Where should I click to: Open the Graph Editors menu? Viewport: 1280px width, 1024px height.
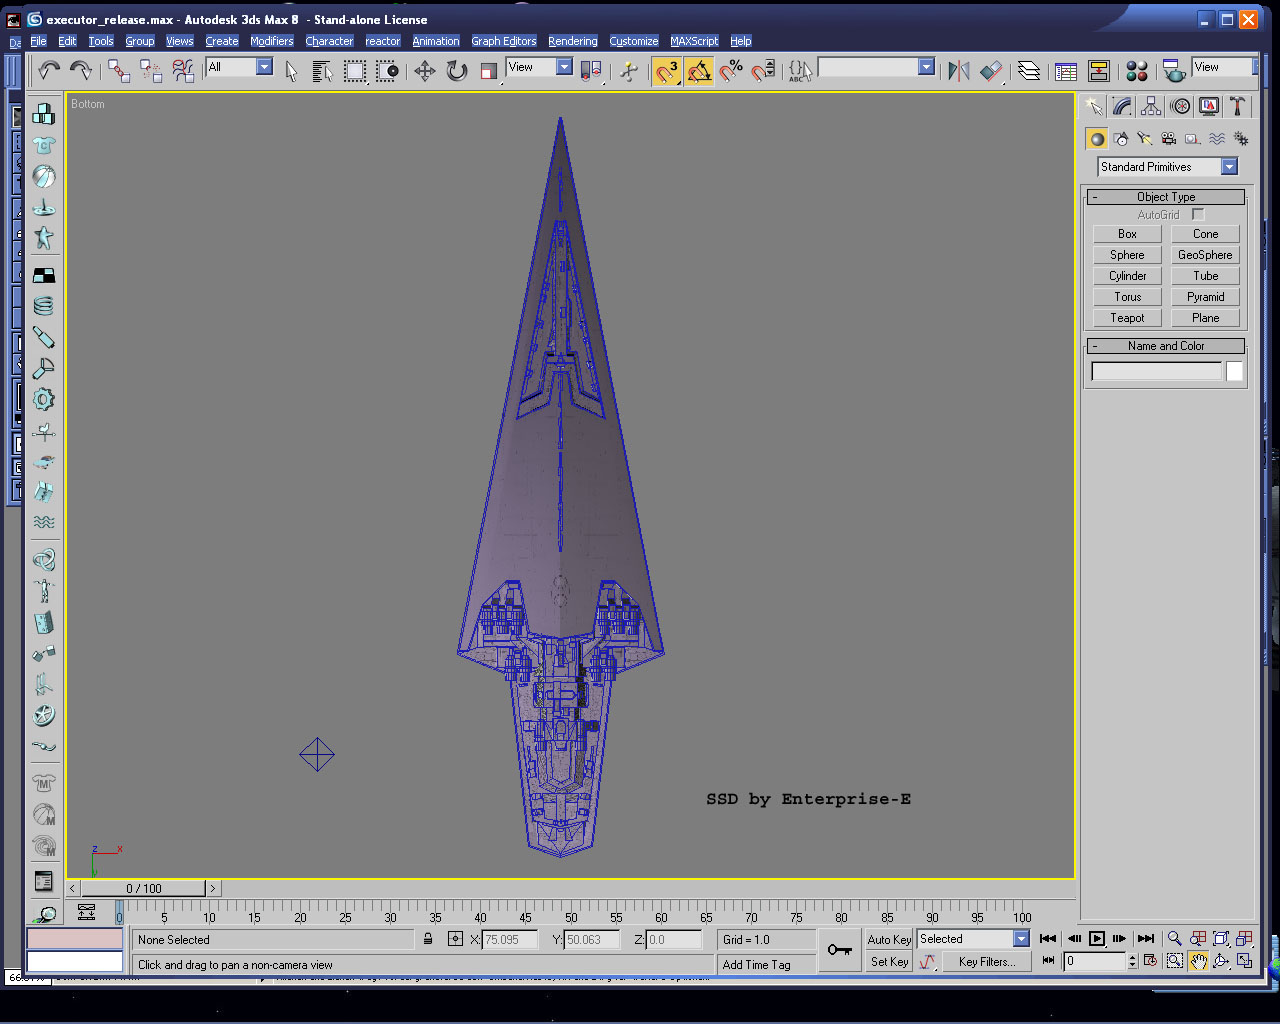coord(504,41)
